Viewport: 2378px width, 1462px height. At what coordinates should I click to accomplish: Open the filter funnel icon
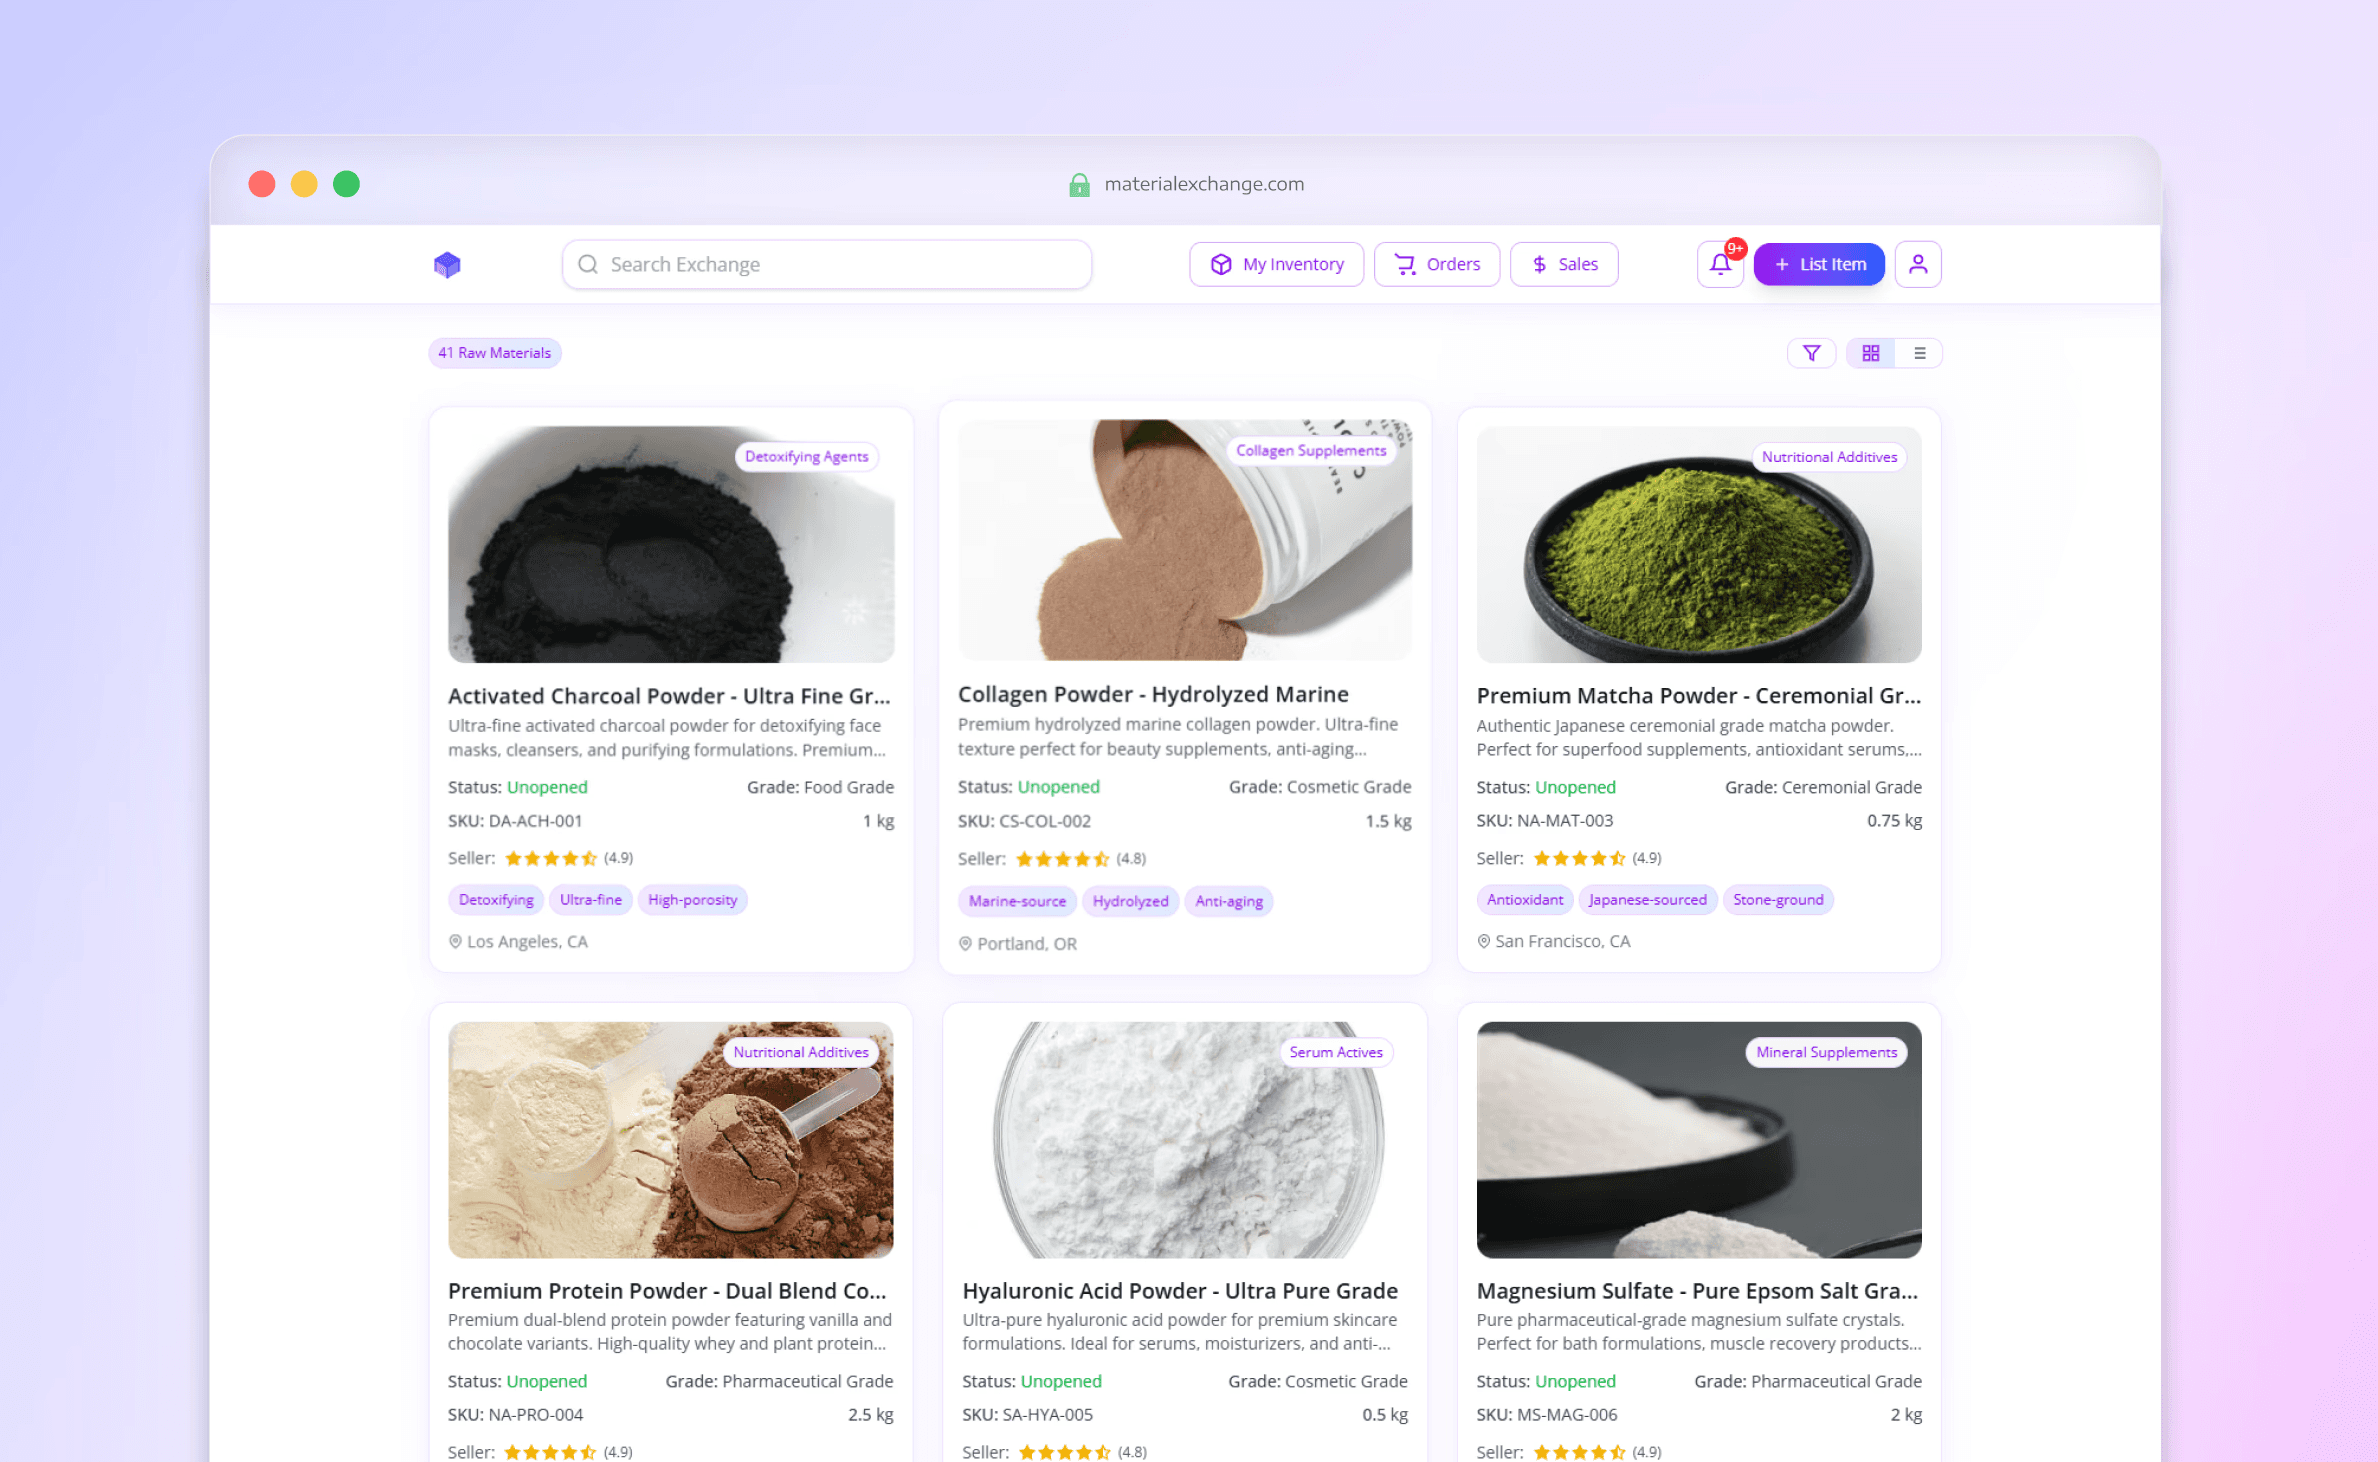pos(1811,353)
